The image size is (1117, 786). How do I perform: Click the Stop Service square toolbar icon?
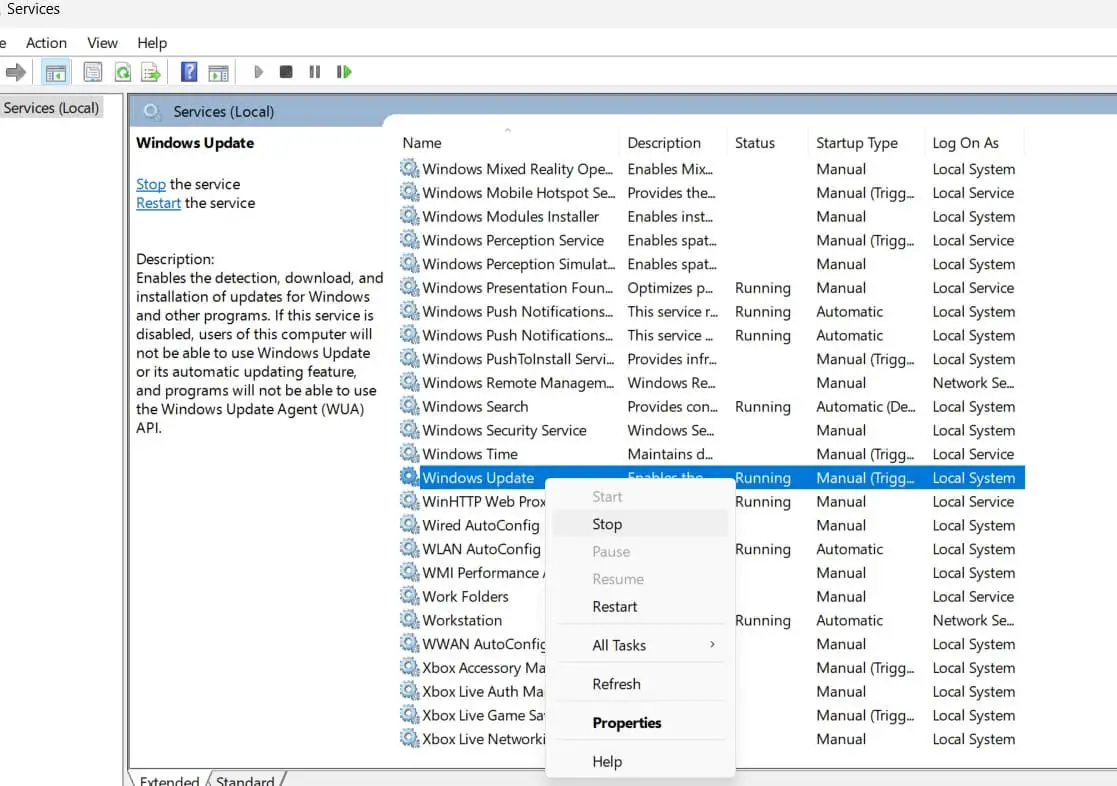[286, 72]
